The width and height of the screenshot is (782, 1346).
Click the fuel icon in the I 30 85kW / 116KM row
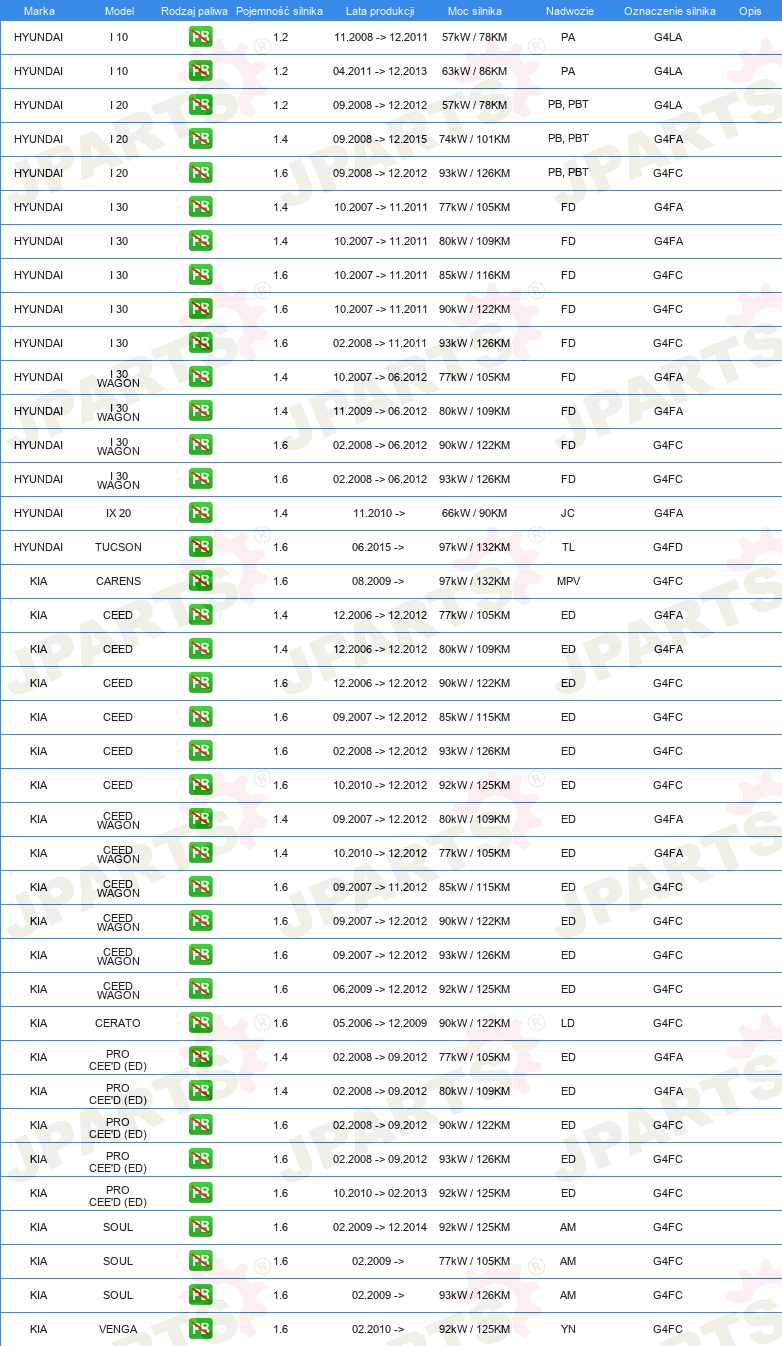pos(200,275)
